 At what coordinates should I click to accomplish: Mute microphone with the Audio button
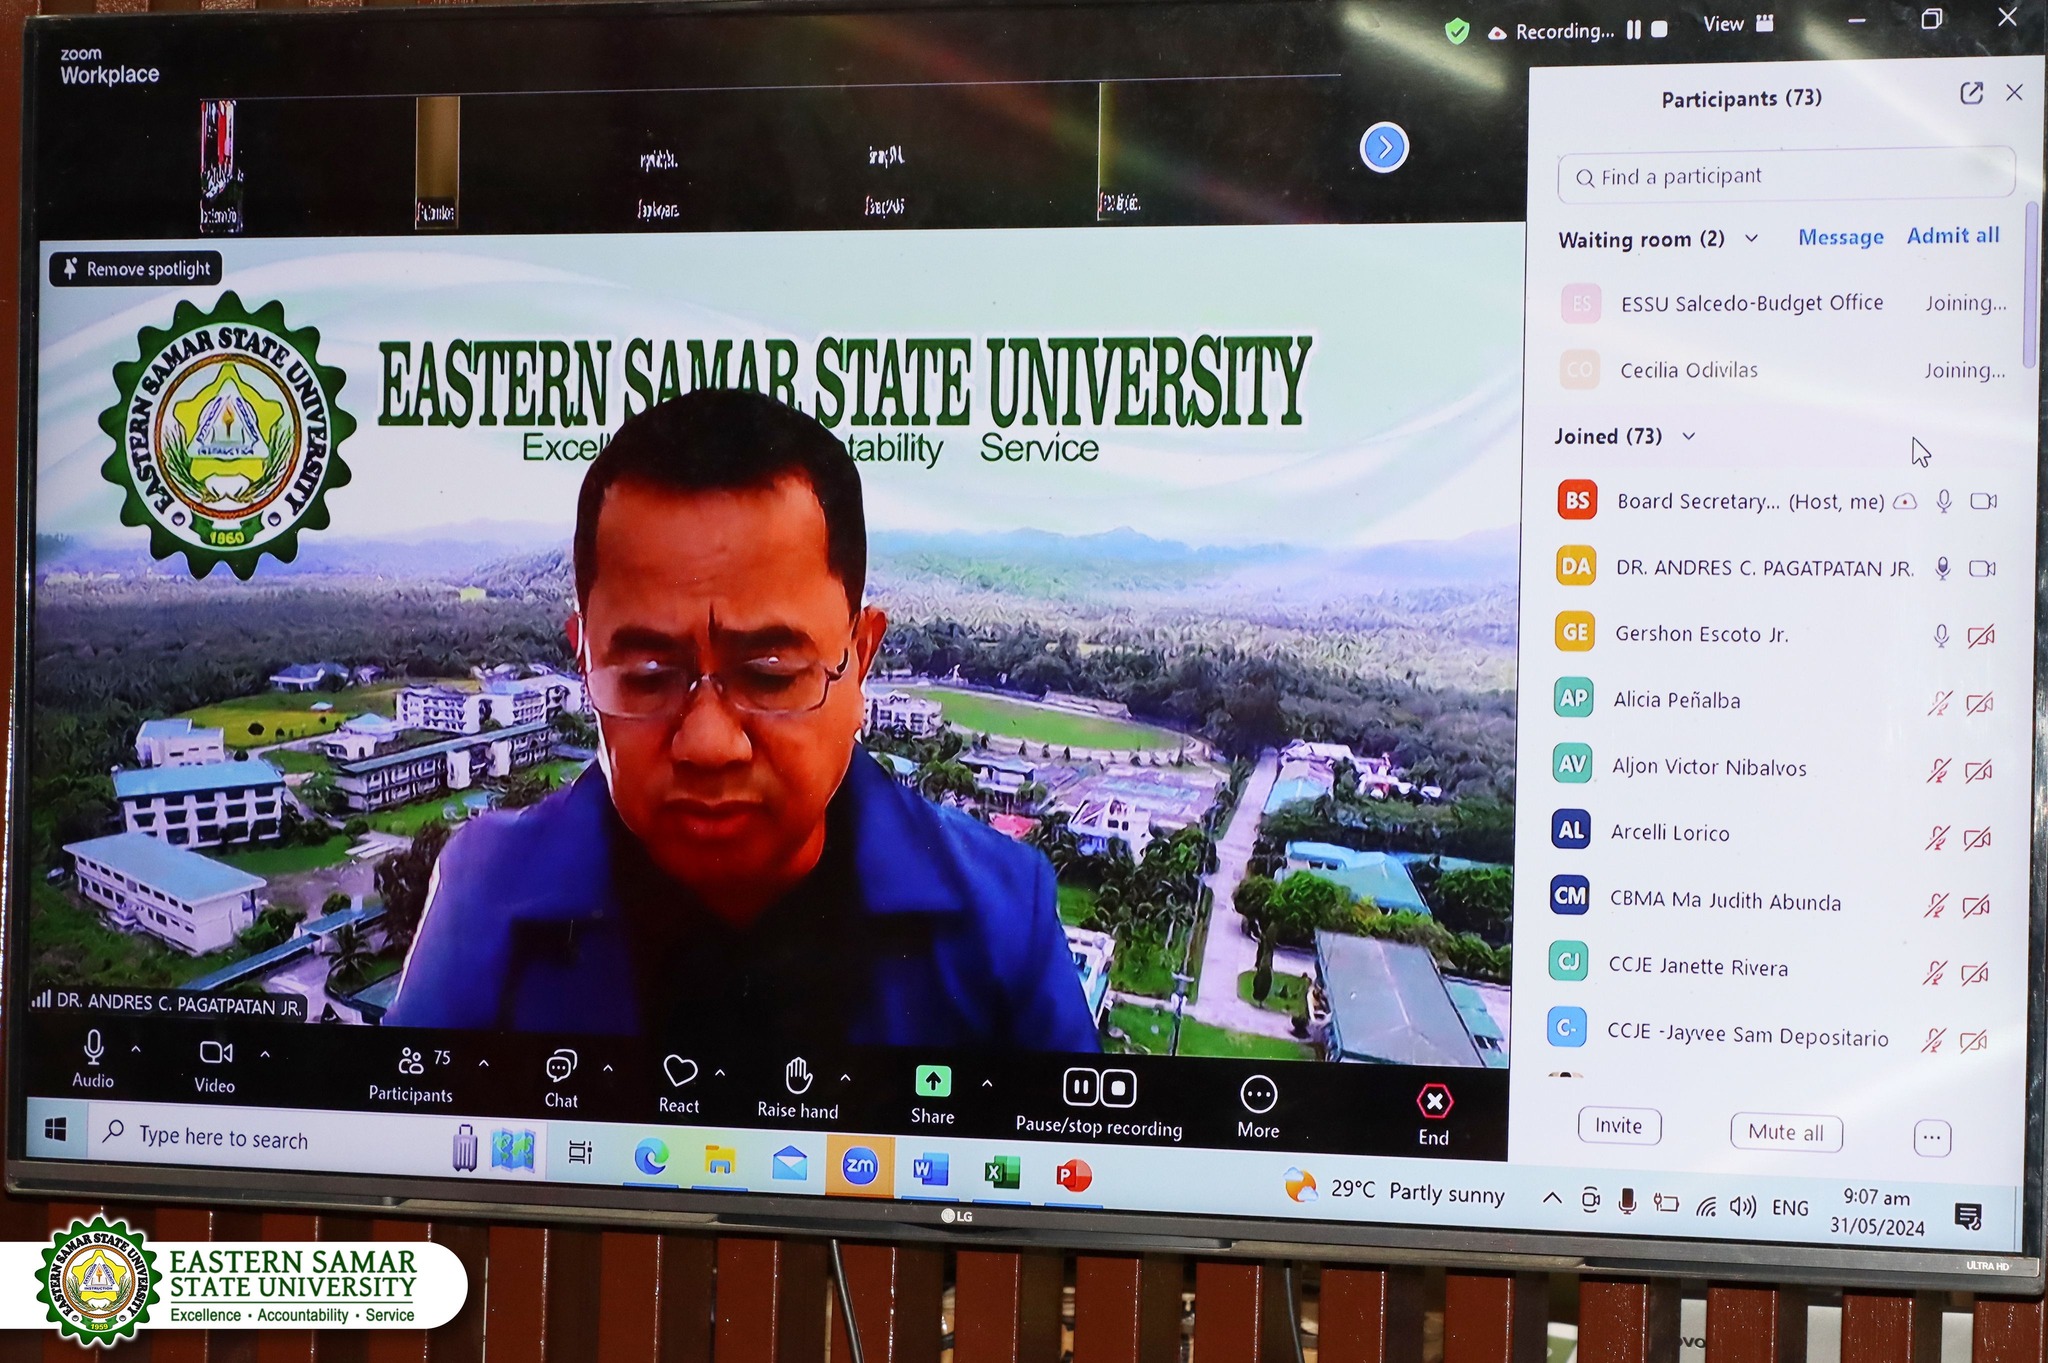[x=93, y=1059]
